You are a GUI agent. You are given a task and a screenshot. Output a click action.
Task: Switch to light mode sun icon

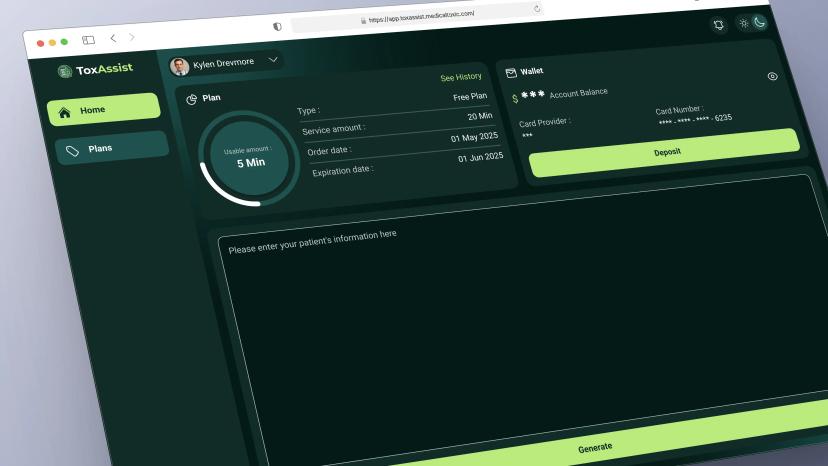(744, 23)
